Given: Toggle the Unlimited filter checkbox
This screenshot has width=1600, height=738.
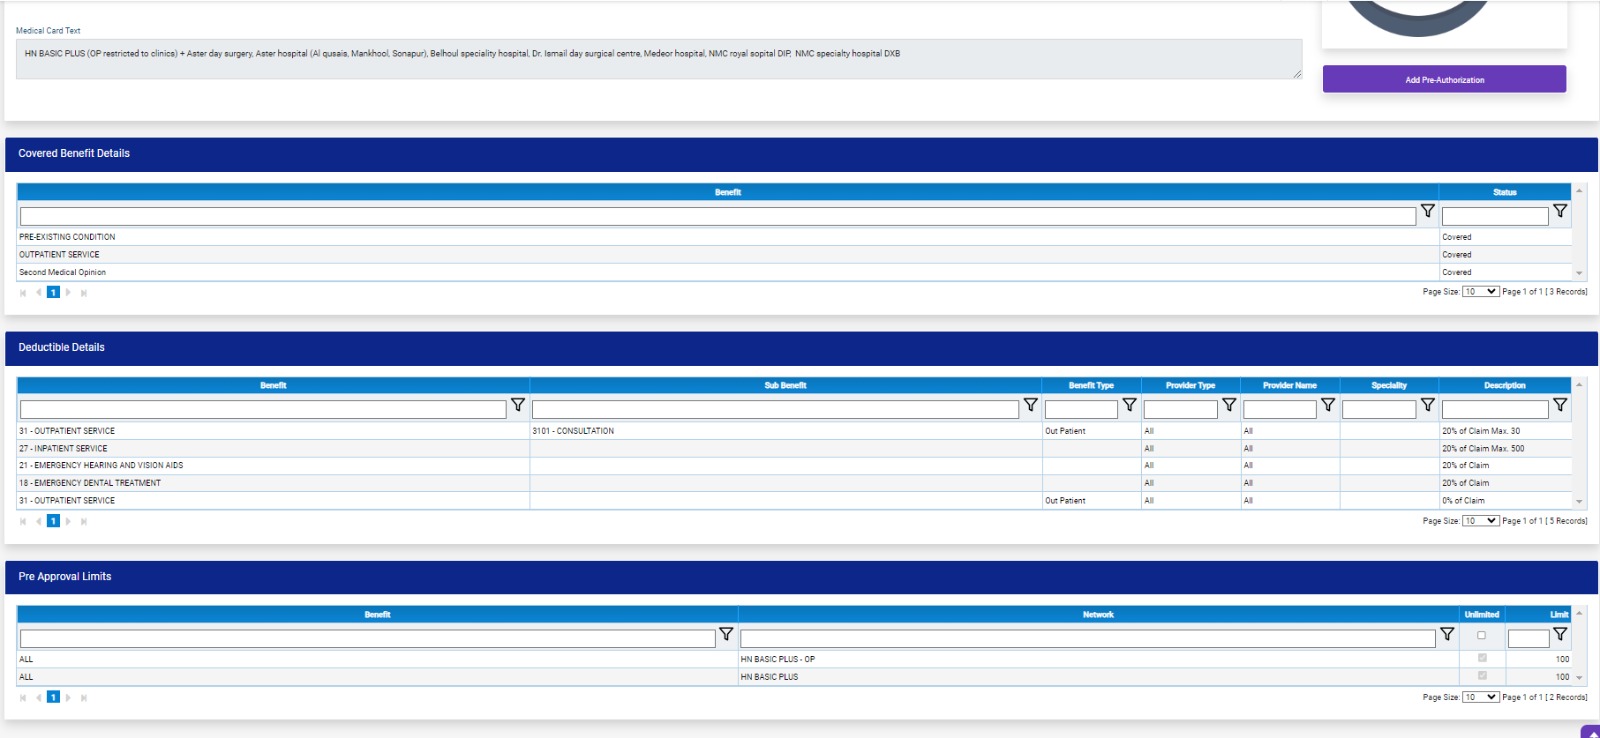Looking at the screenshot, I should point(1481,635).
